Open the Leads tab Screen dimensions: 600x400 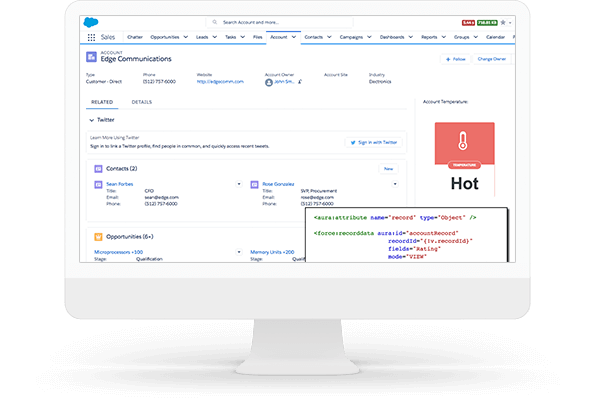tap(202, 37)
